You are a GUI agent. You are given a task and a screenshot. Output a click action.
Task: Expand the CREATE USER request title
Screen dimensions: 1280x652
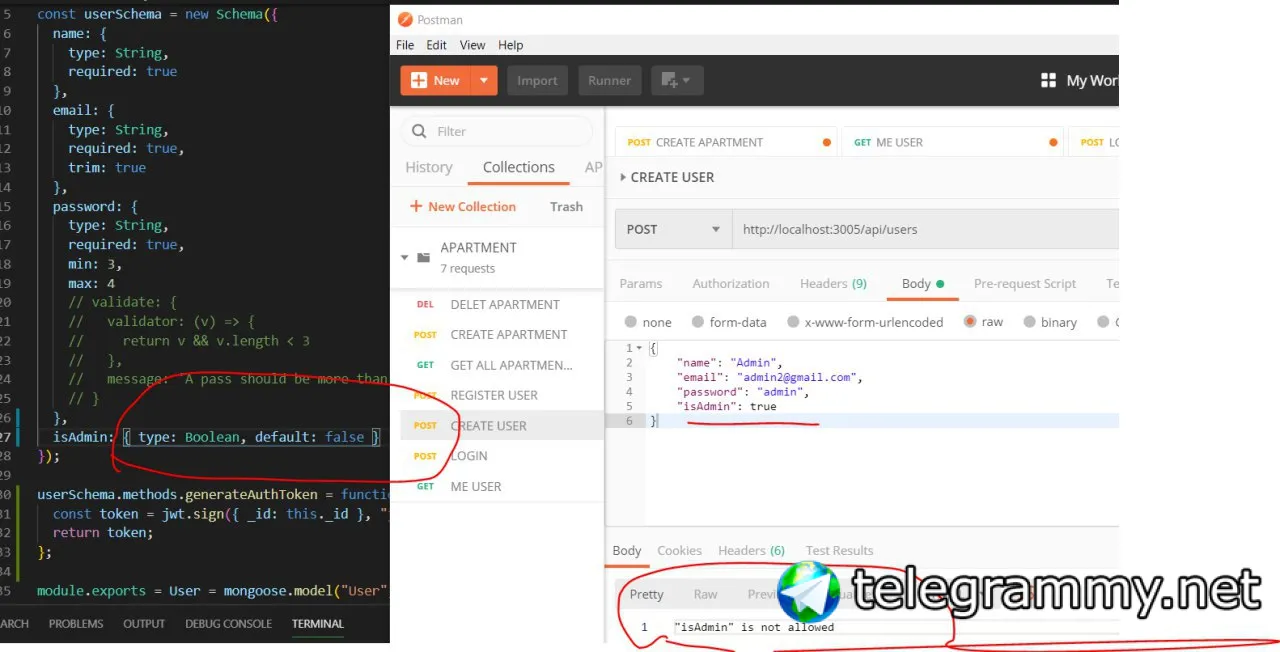pos(623,177)
